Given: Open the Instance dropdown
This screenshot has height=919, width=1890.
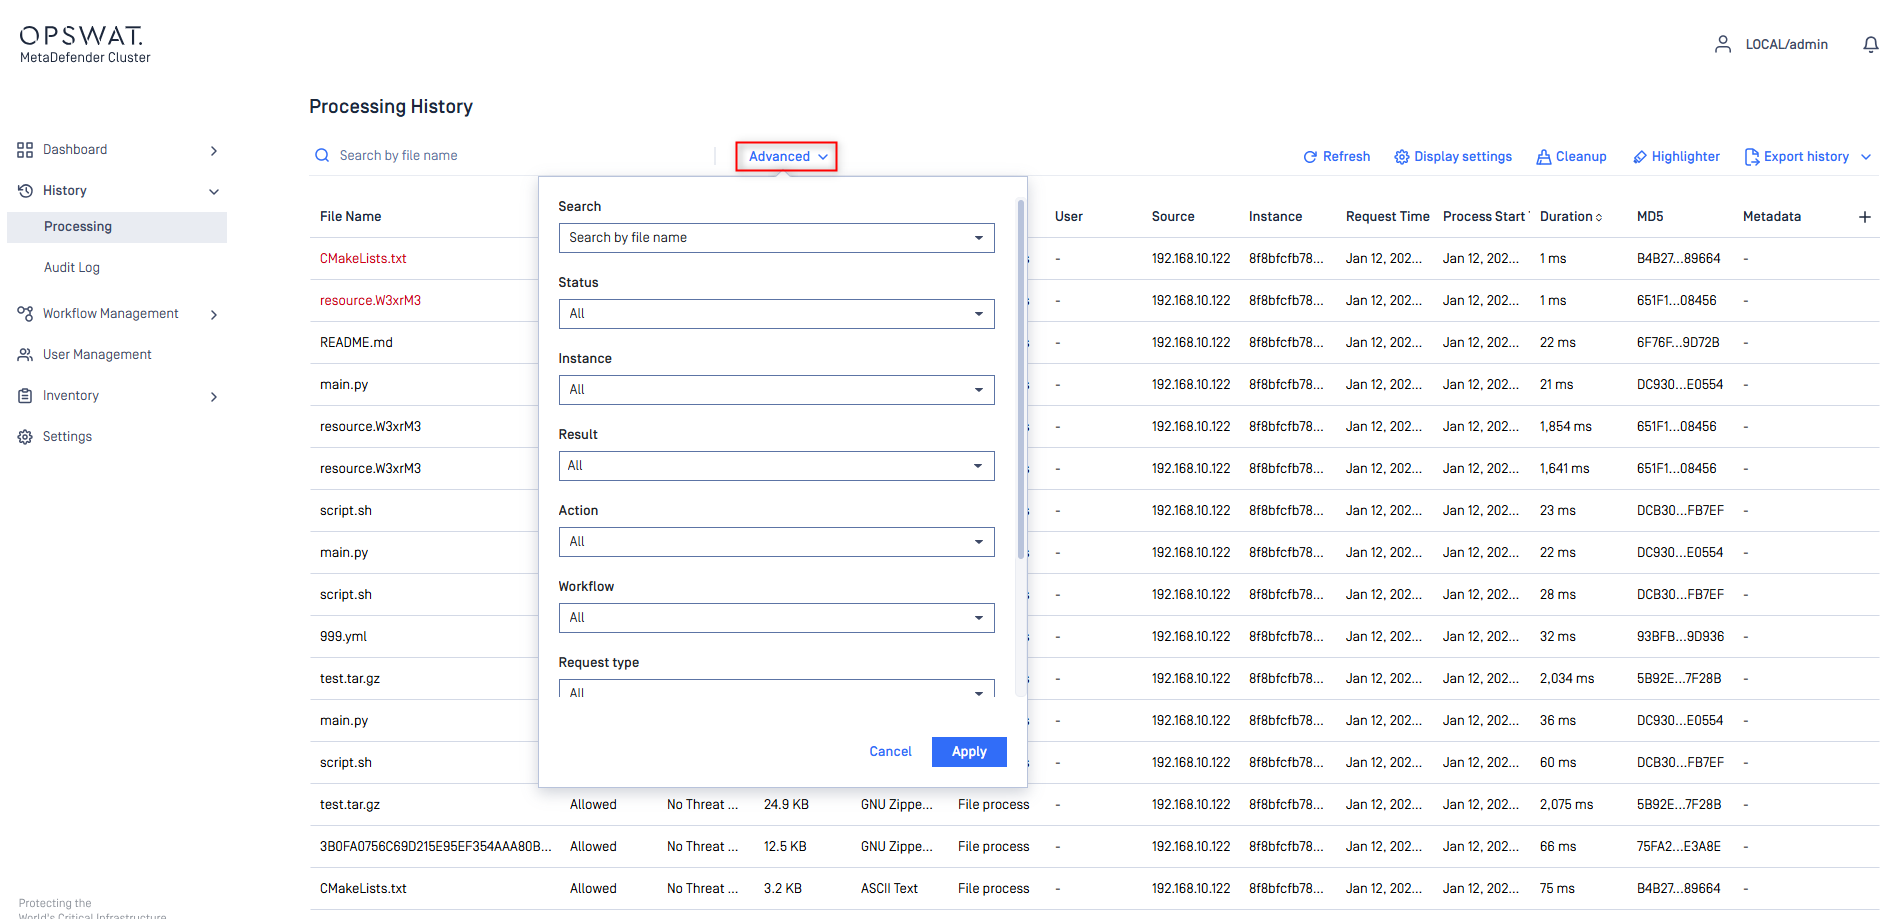Looking at the screenshot, I should click(776, 390).
